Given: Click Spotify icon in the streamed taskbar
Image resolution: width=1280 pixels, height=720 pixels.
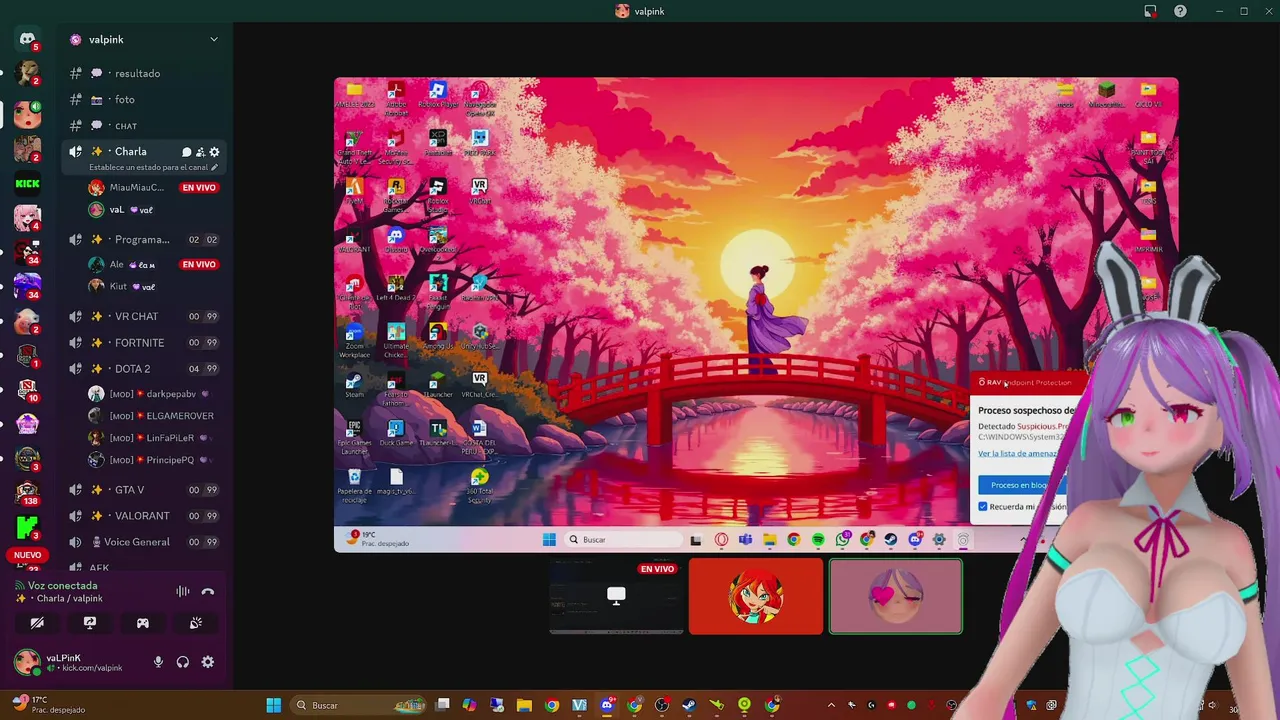Looking at the screenshot, I should [x=818, y=539].
